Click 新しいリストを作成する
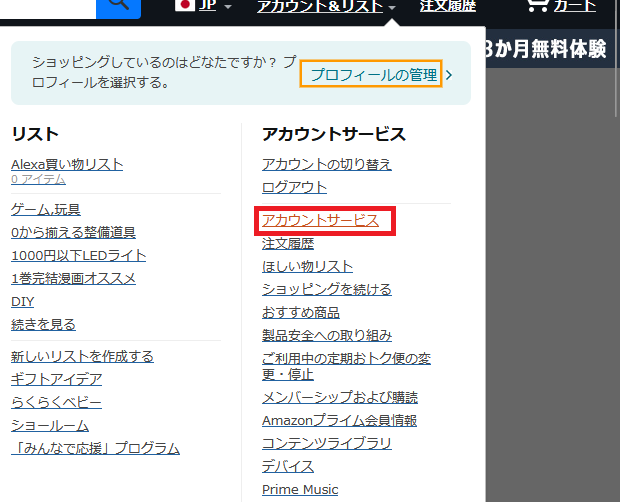The width and height of the screenshot is (620, 502). click(x=82, y=356)
